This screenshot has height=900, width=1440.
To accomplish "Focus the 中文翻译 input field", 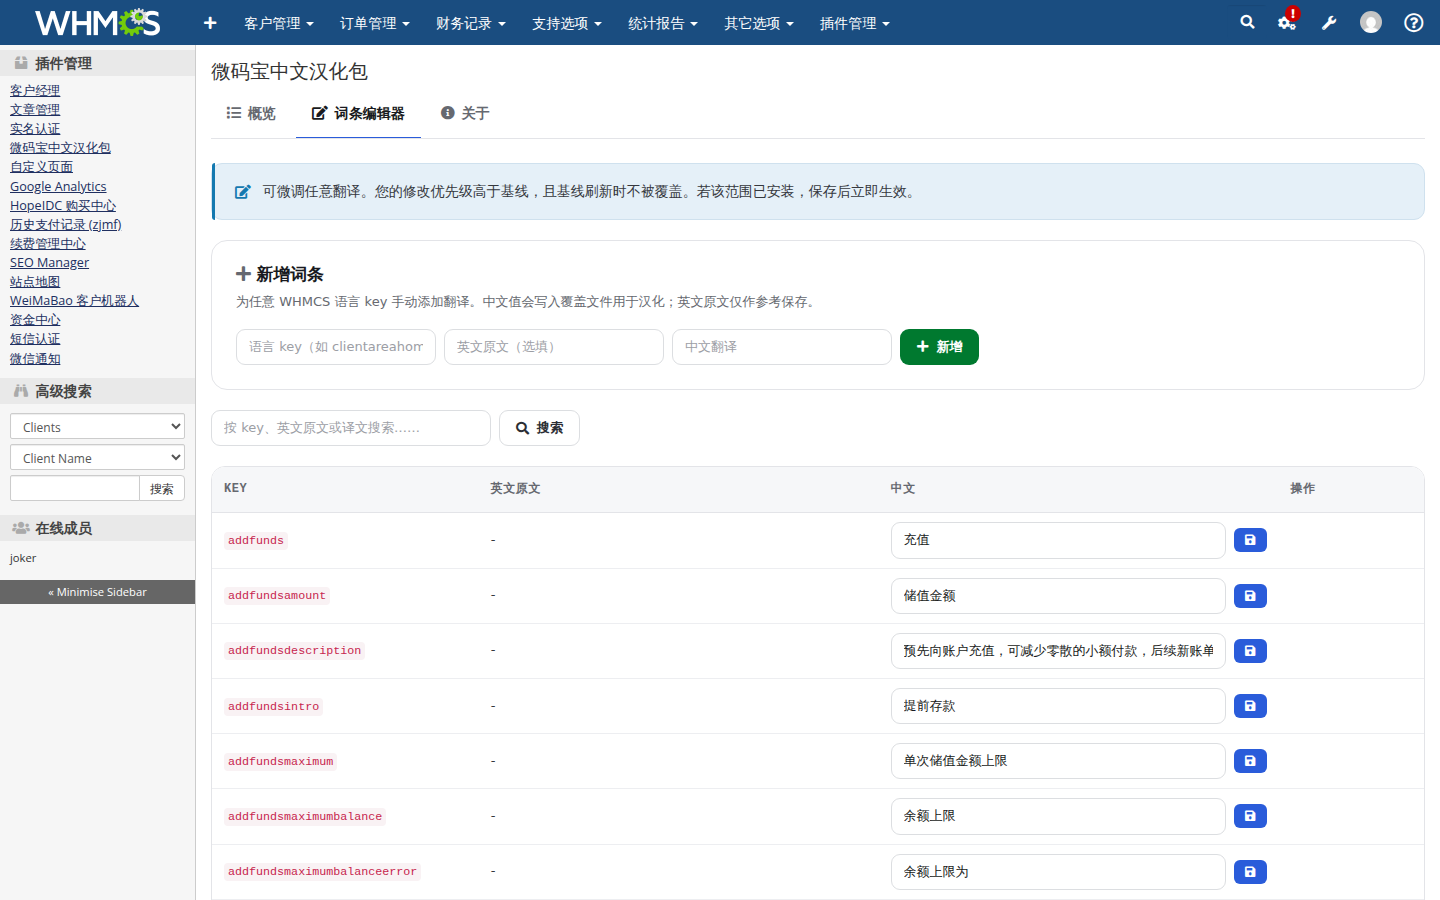I will click(782, 347).
